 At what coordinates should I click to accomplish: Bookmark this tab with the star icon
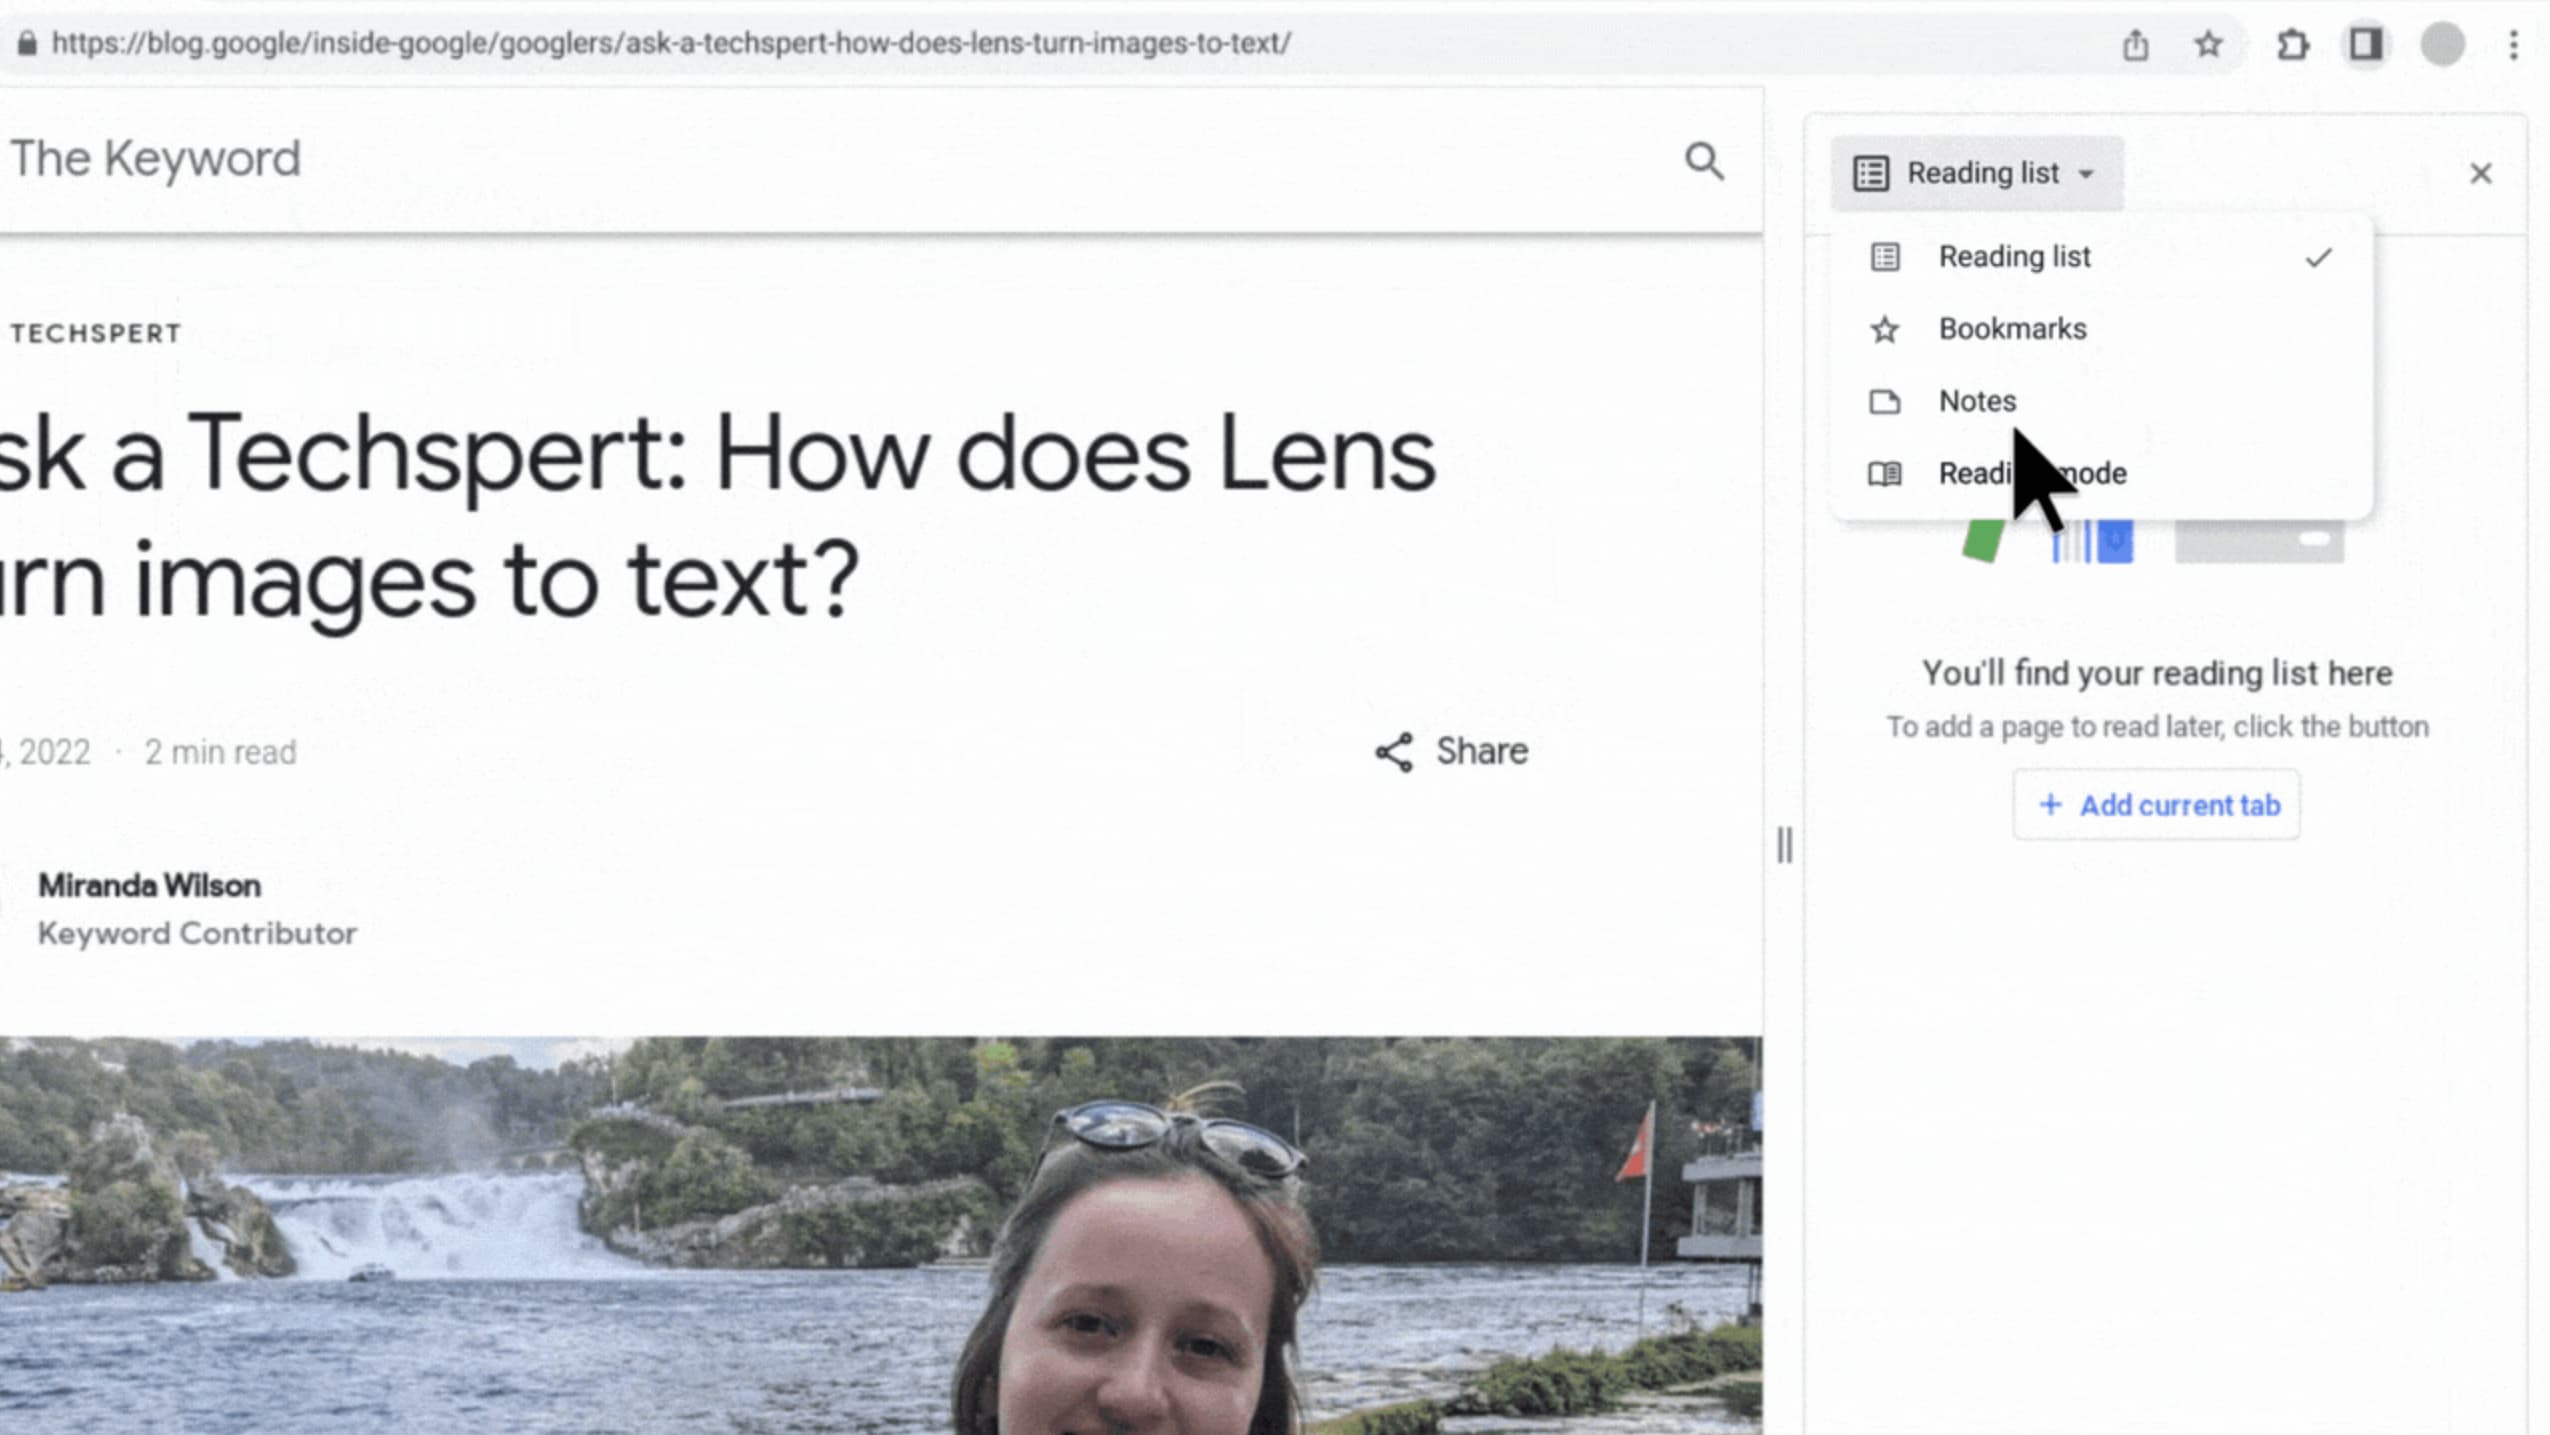[x=2208, y=45]
